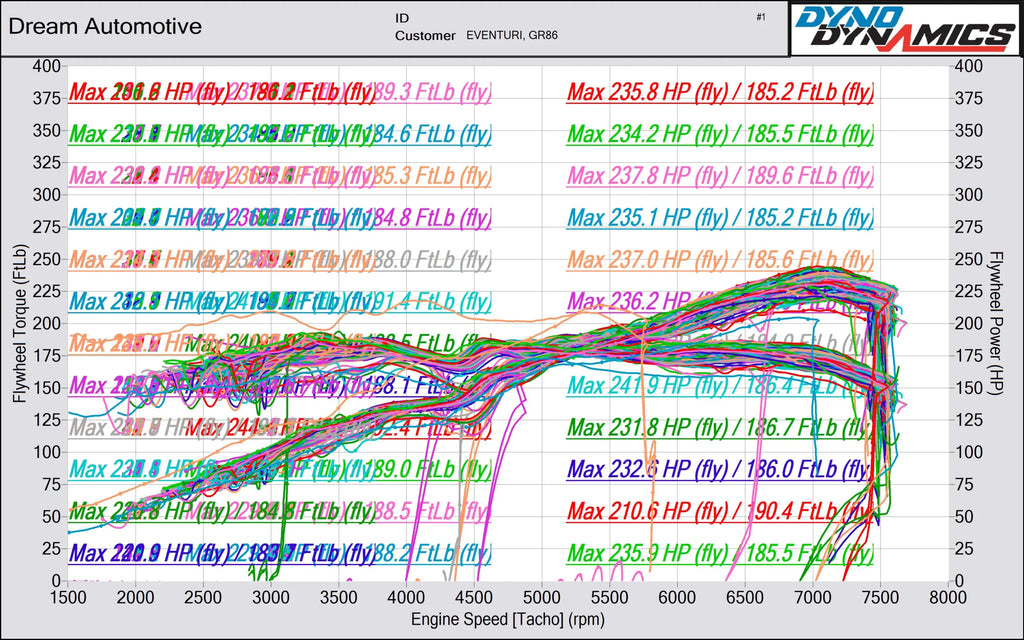Select the Dream Automotive title text
Viewport: 1024px width, 640px height.
[105, 27]
